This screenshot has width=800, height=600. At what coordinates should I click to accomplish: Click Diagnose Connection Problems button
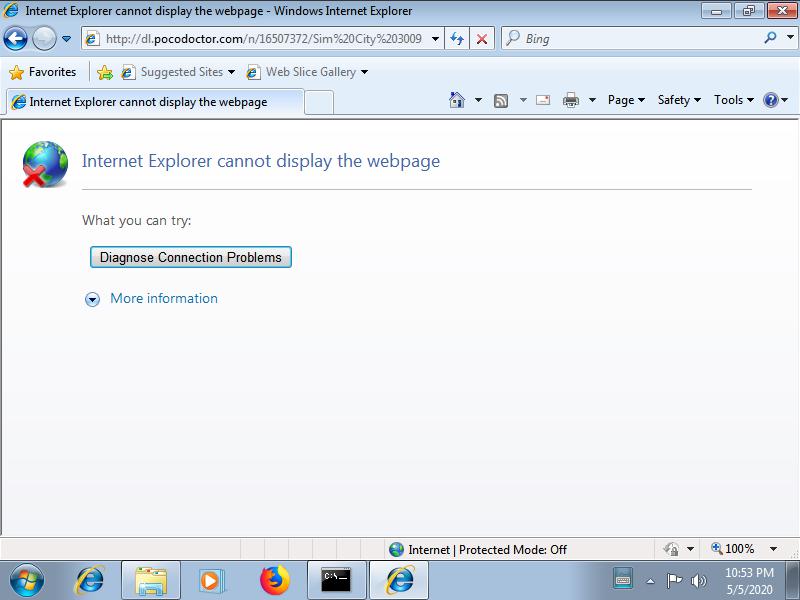click(191, 257)
